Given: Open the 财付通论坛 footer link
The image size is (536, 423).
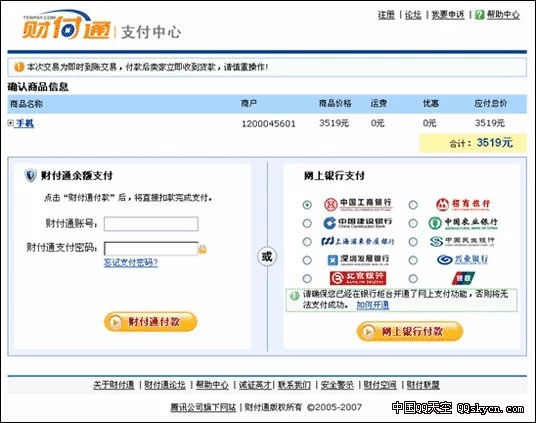Looking at the screenshot, I should (165, 385).
